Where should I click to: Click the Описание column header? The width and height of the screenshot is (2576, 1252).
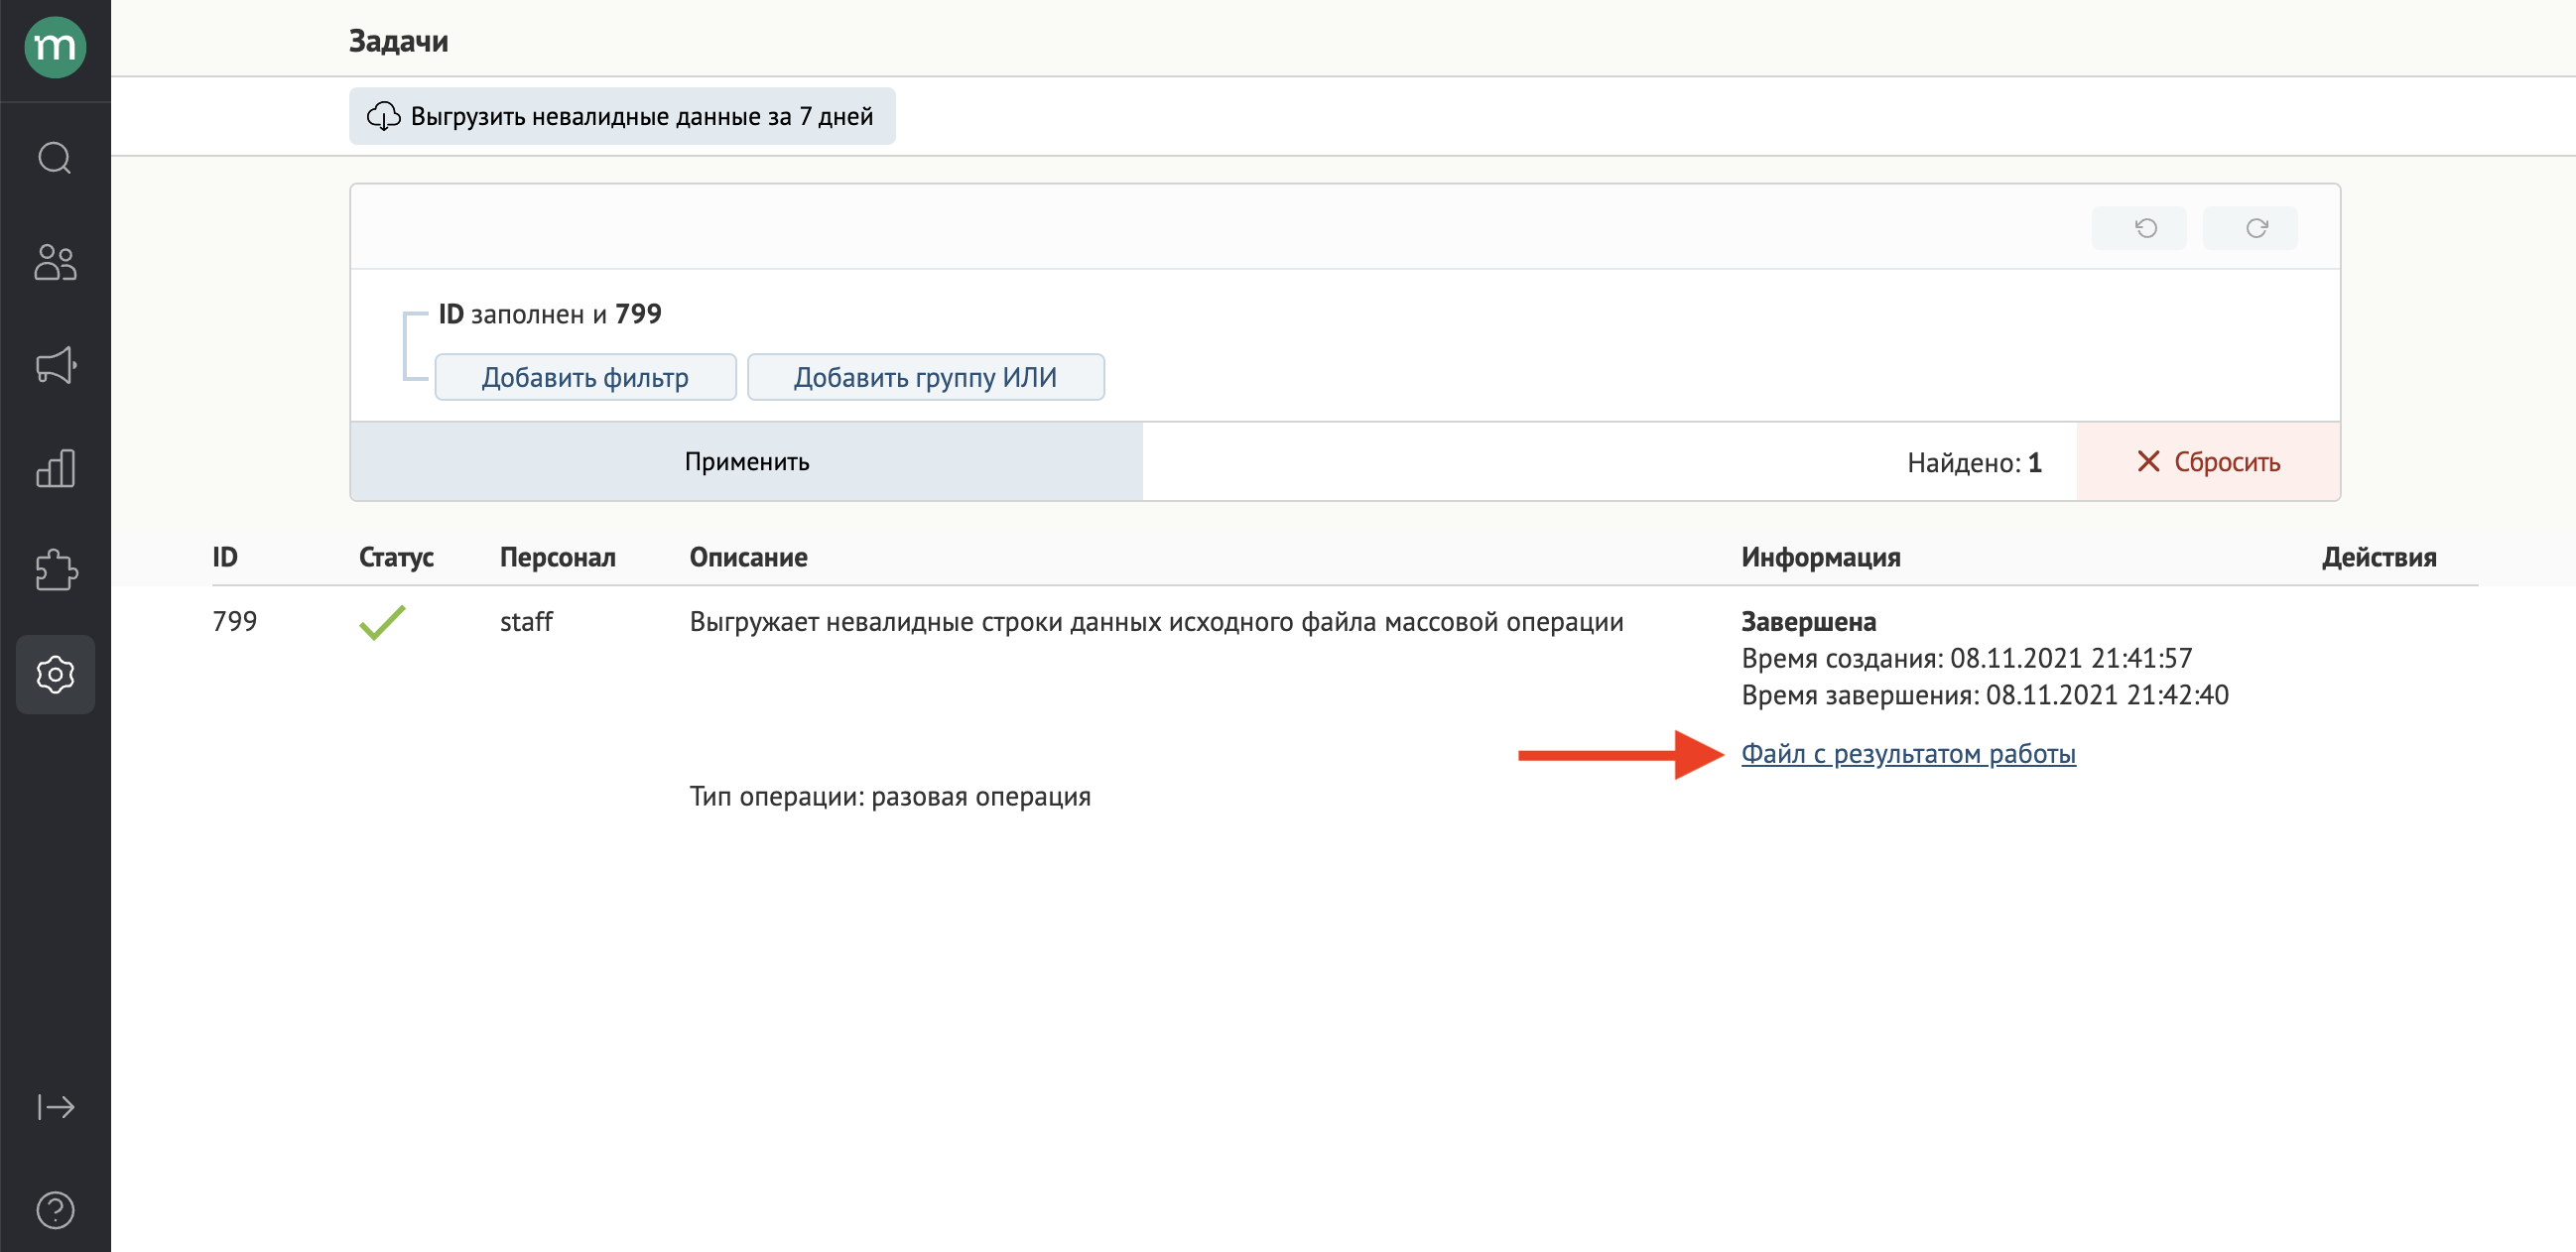click(x=748, y=557)
